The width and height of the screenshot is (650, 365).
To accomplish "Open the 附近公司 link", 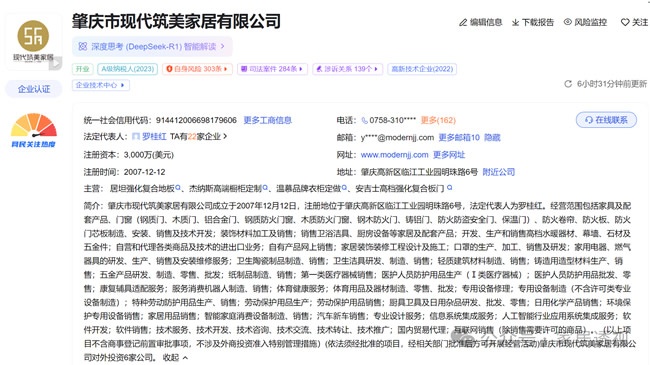I will tap(499, 172).
